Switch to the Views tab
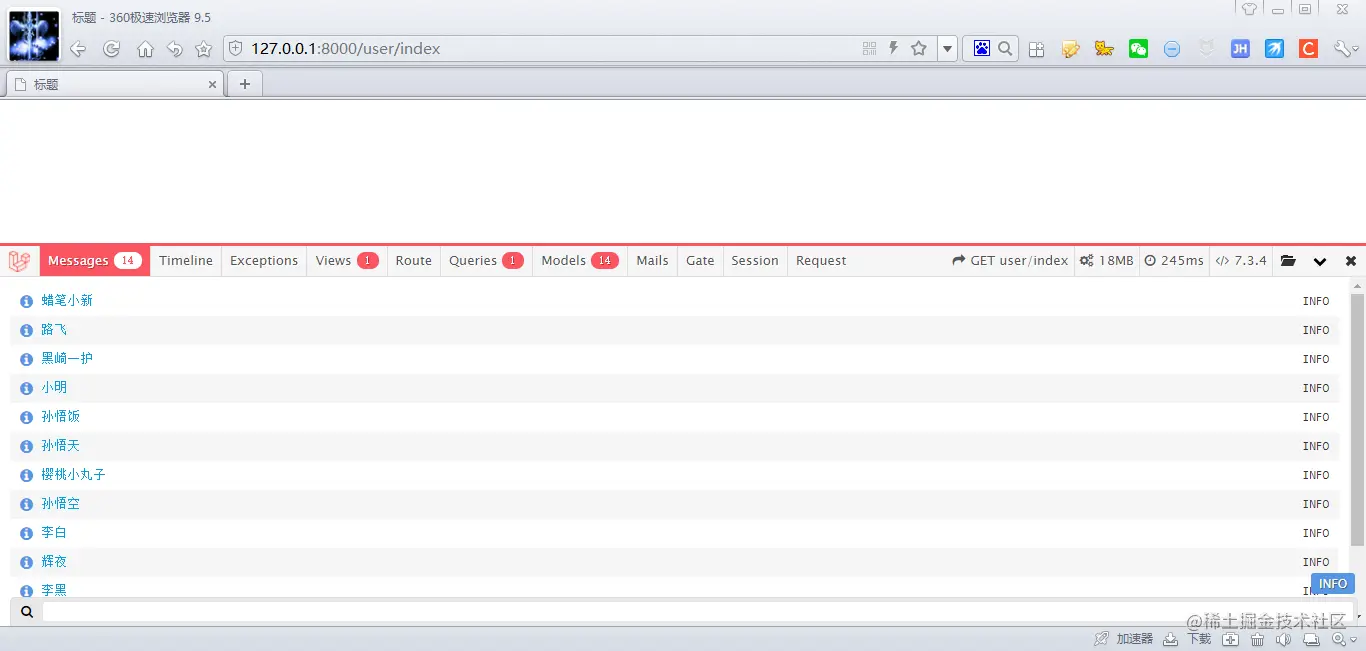The image size is (1366, 651). tap(347, 261)
